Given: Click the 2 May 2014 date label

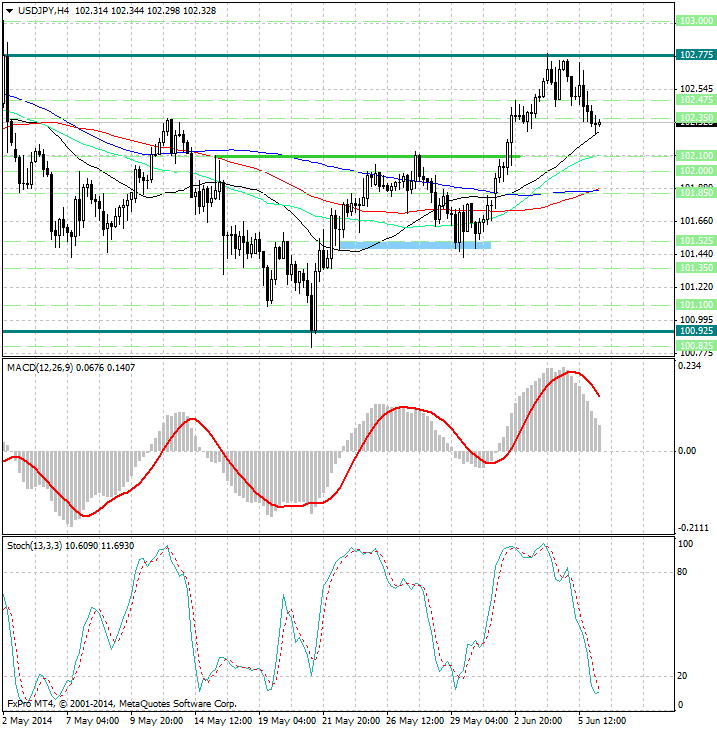Looking at the screenshot, I should click(x=28, y=721).
